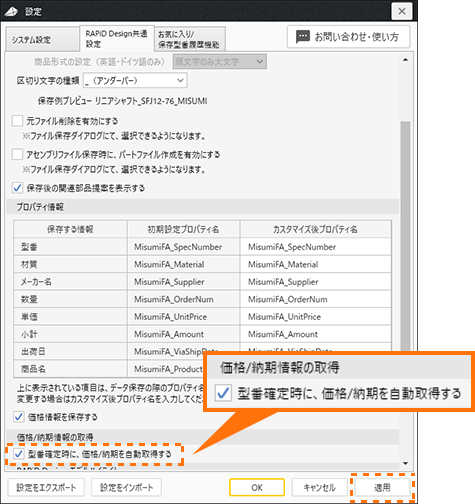This screenshot has height=504, width=475.
Task: Click default property MisumiFA_SpecNumber cell
Action: coord(183,247)
